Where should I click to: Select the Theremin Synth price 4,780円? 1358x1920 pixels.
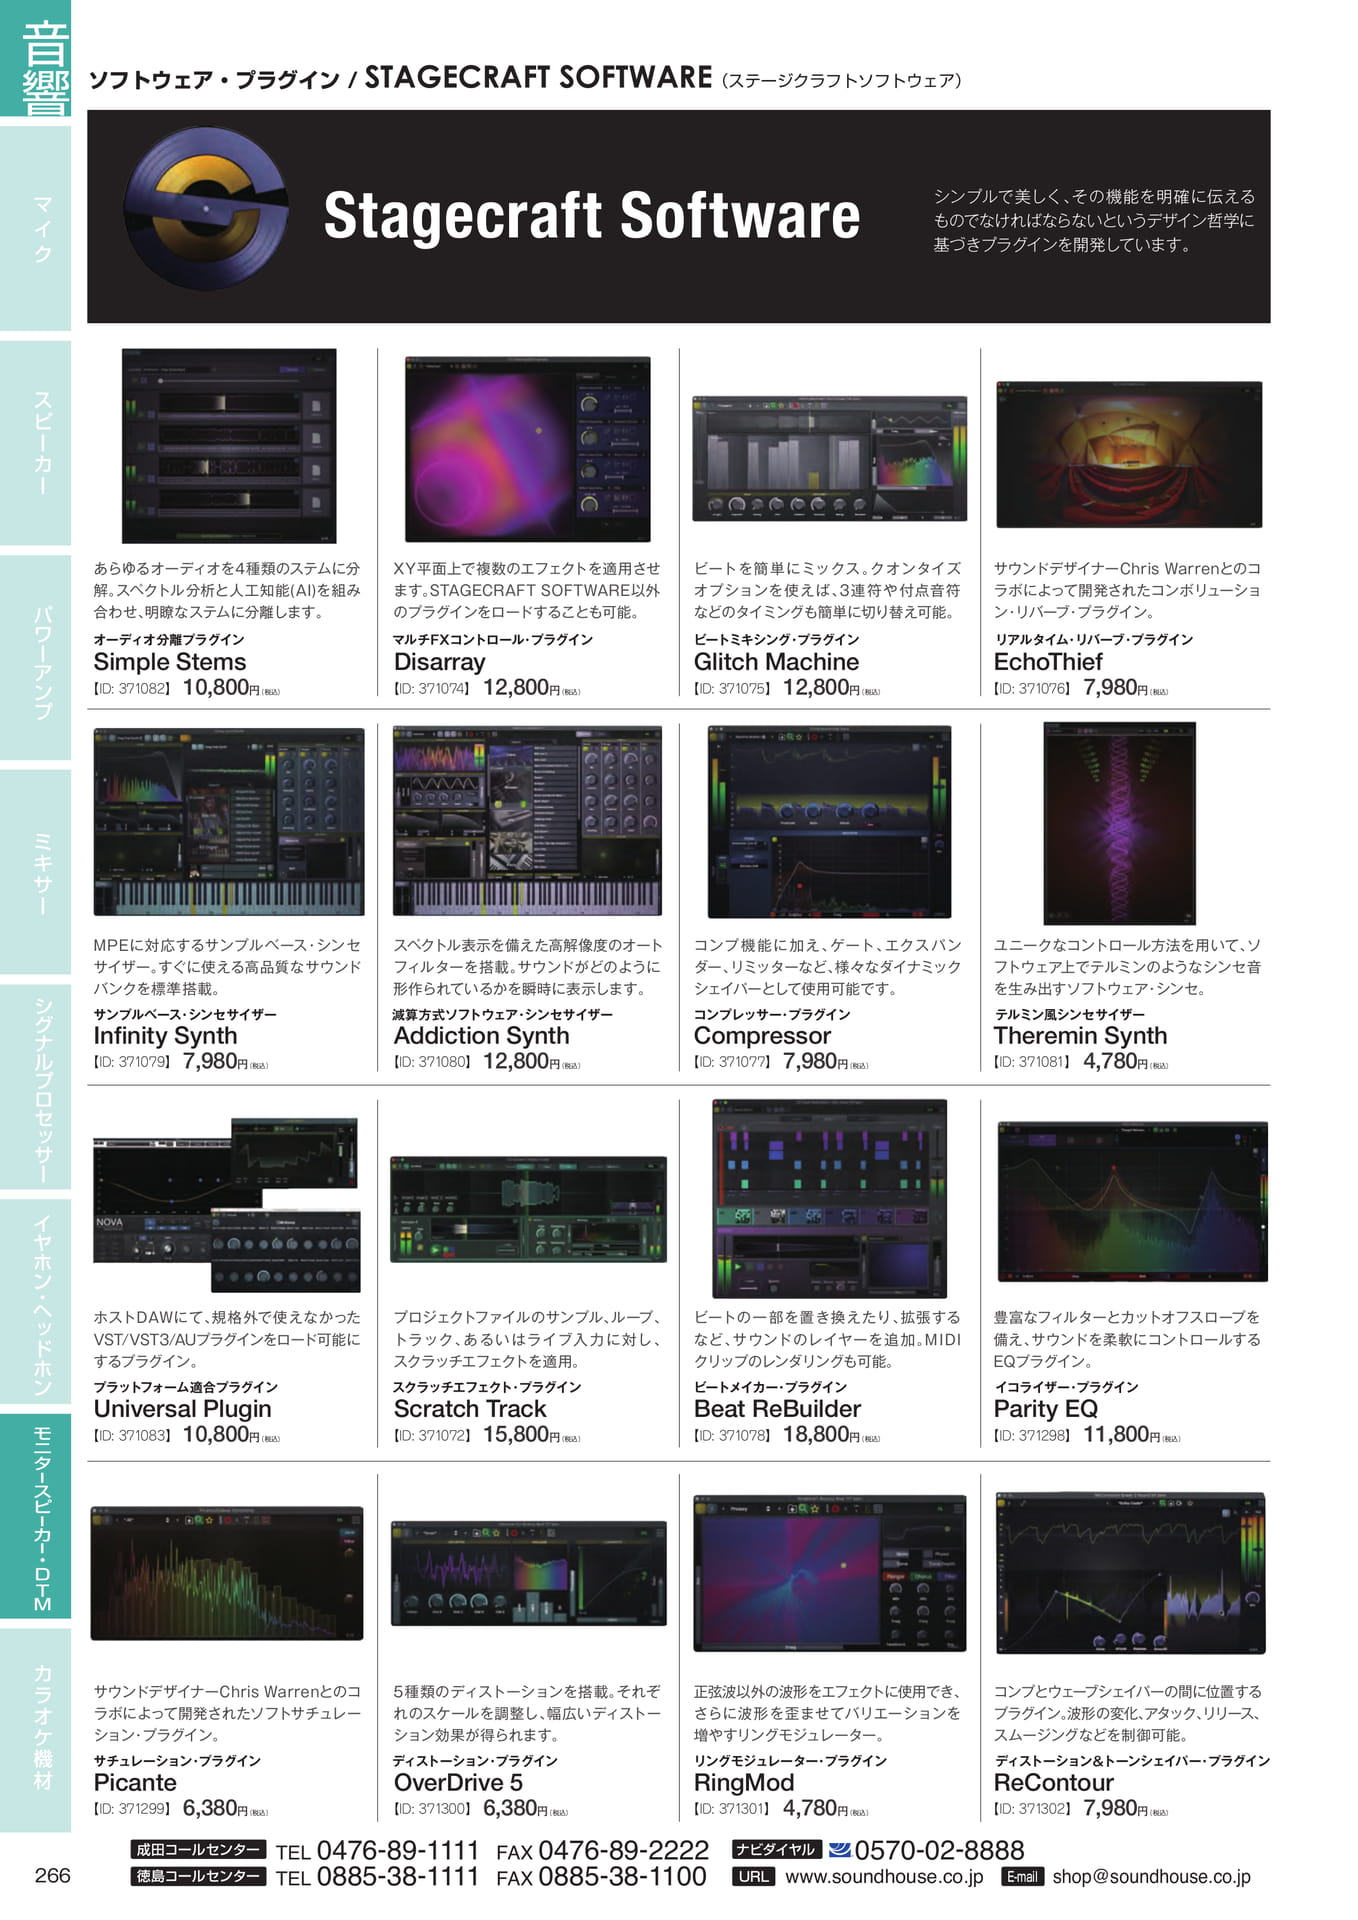pos(1118,1062)
